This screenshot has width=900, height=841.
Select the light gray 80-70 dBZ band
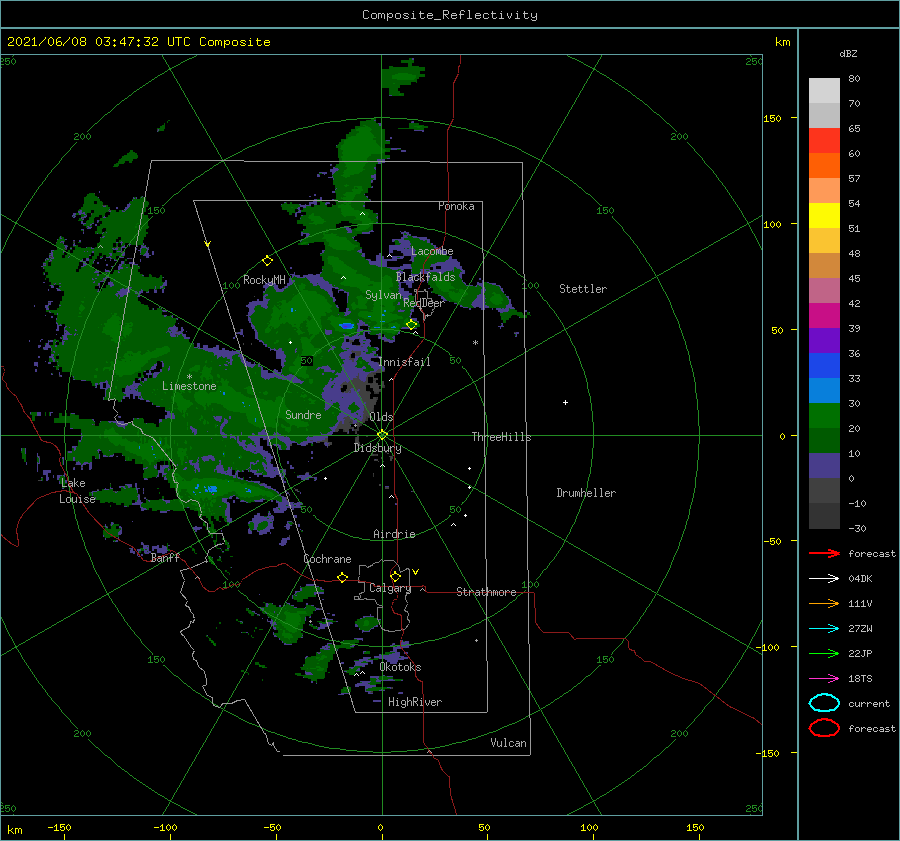[x=824, y=91]
